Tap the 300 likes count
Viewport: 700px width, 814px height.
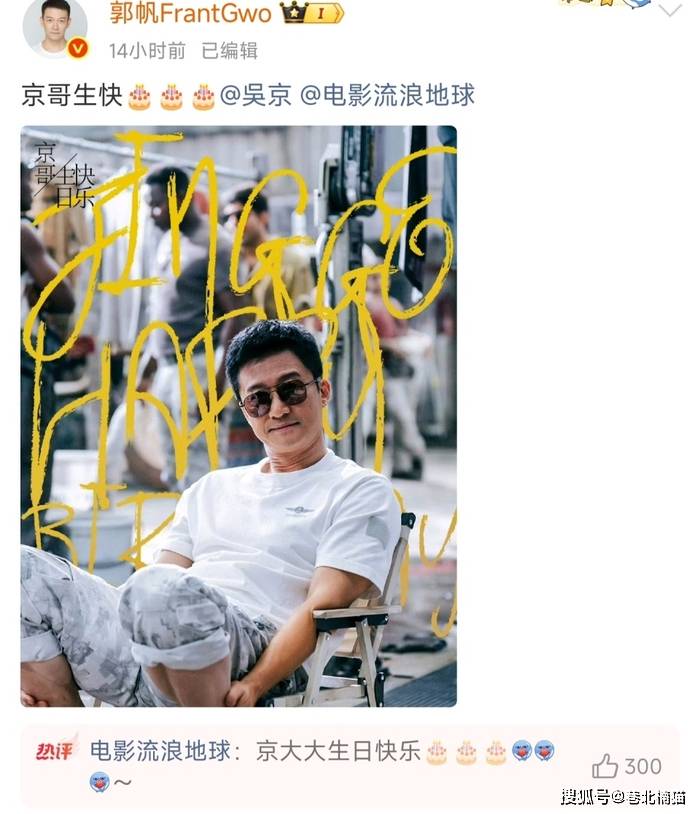[x=643, y=766]
